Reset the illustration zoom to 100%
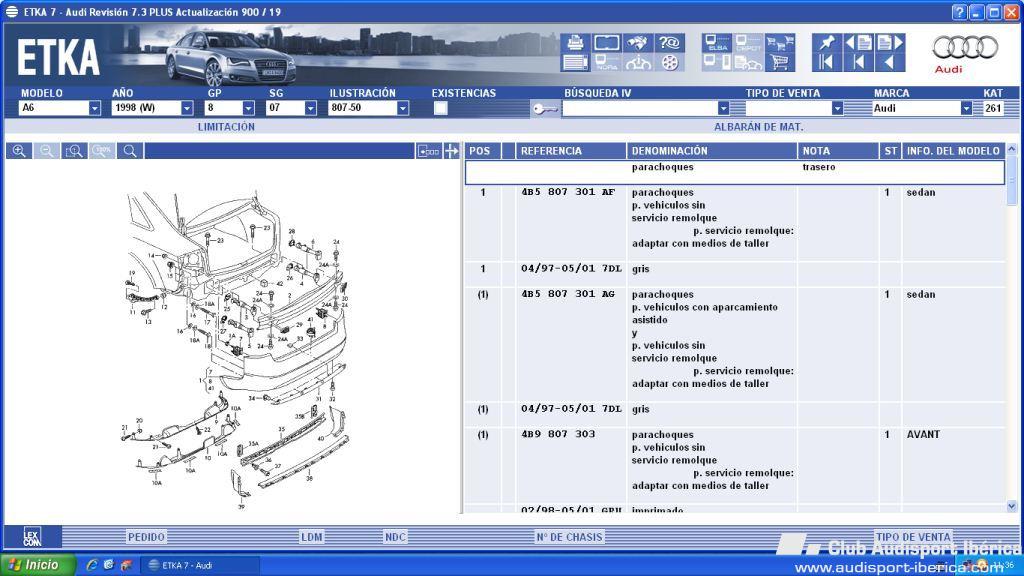 102,151
